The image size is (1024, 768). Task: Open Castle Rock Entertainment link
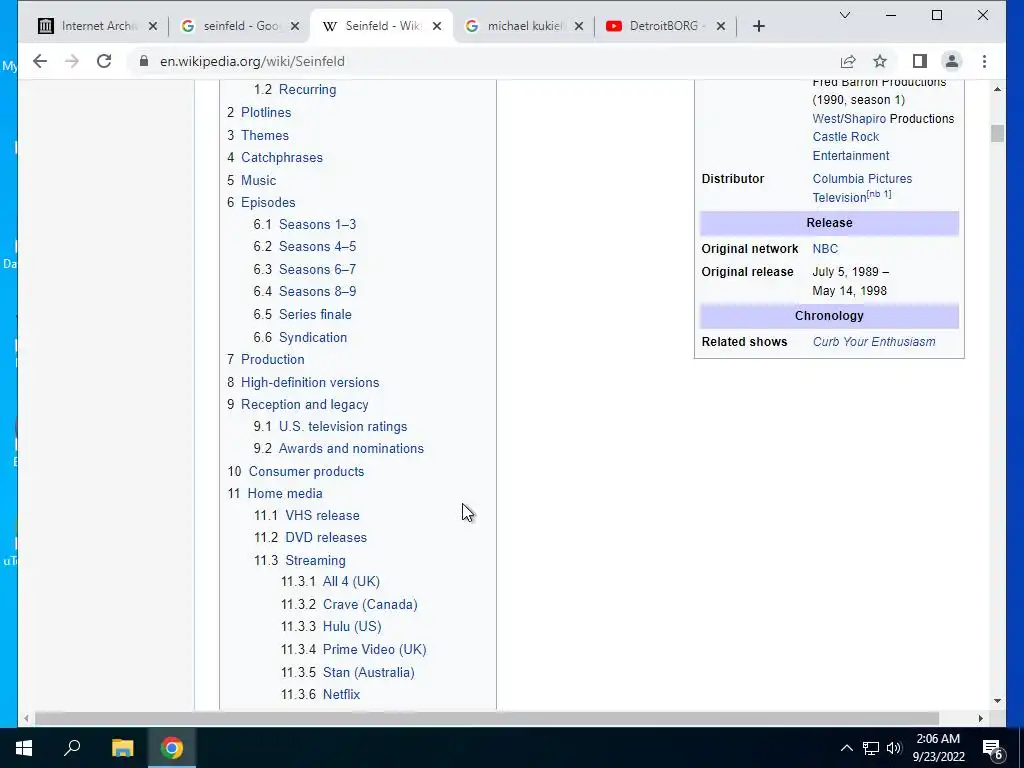pyautogui.click(x=851, y=146)
